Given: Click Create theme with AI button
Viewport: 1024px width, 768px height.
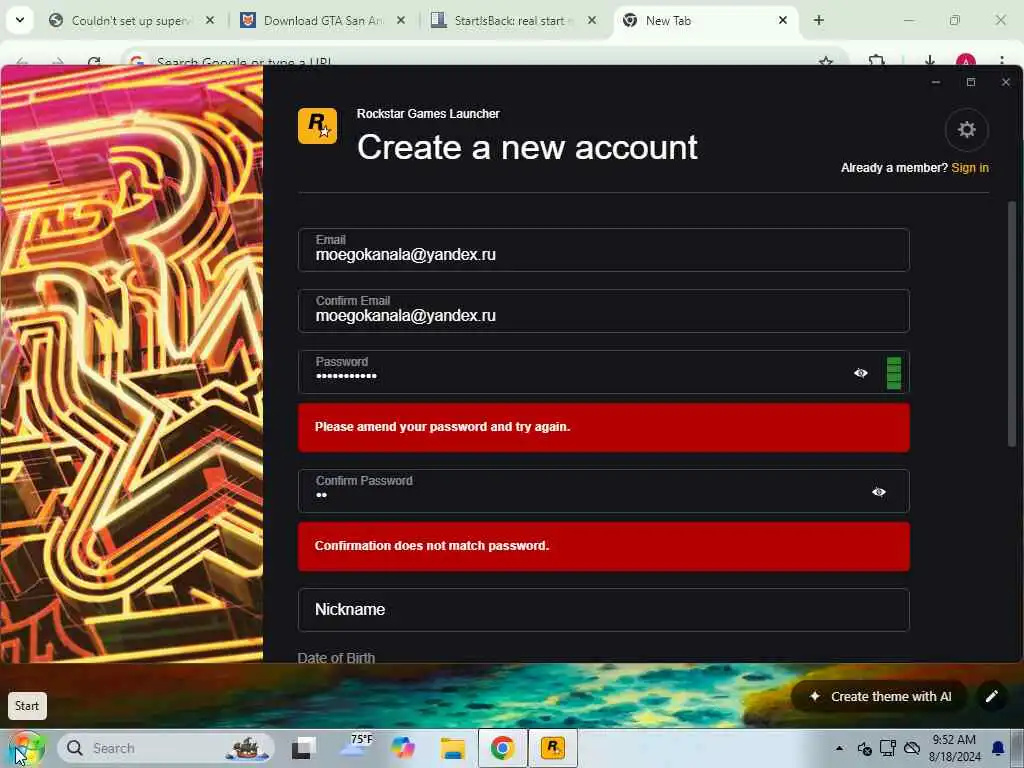Looking at the screenshot, I should click(880, 697).
